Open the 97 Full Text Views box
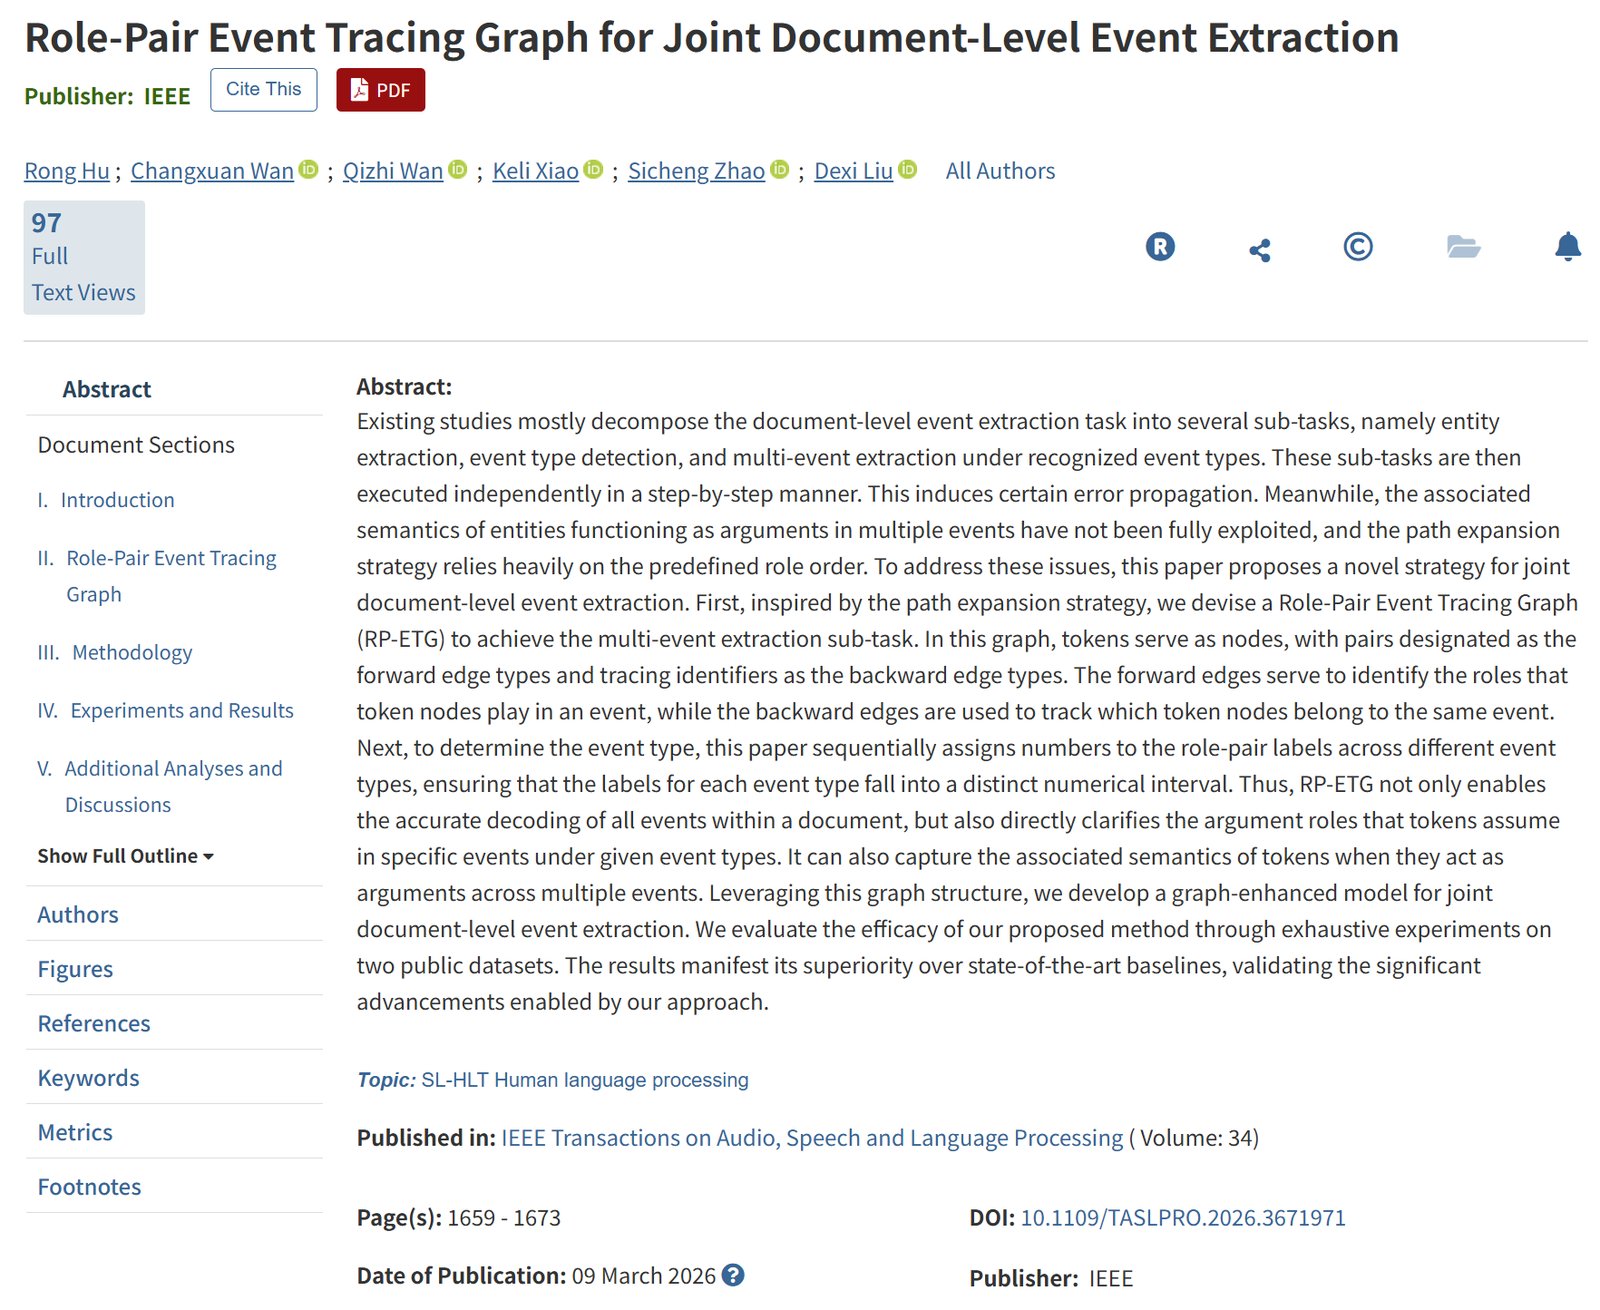 click(x=84, y=258)
